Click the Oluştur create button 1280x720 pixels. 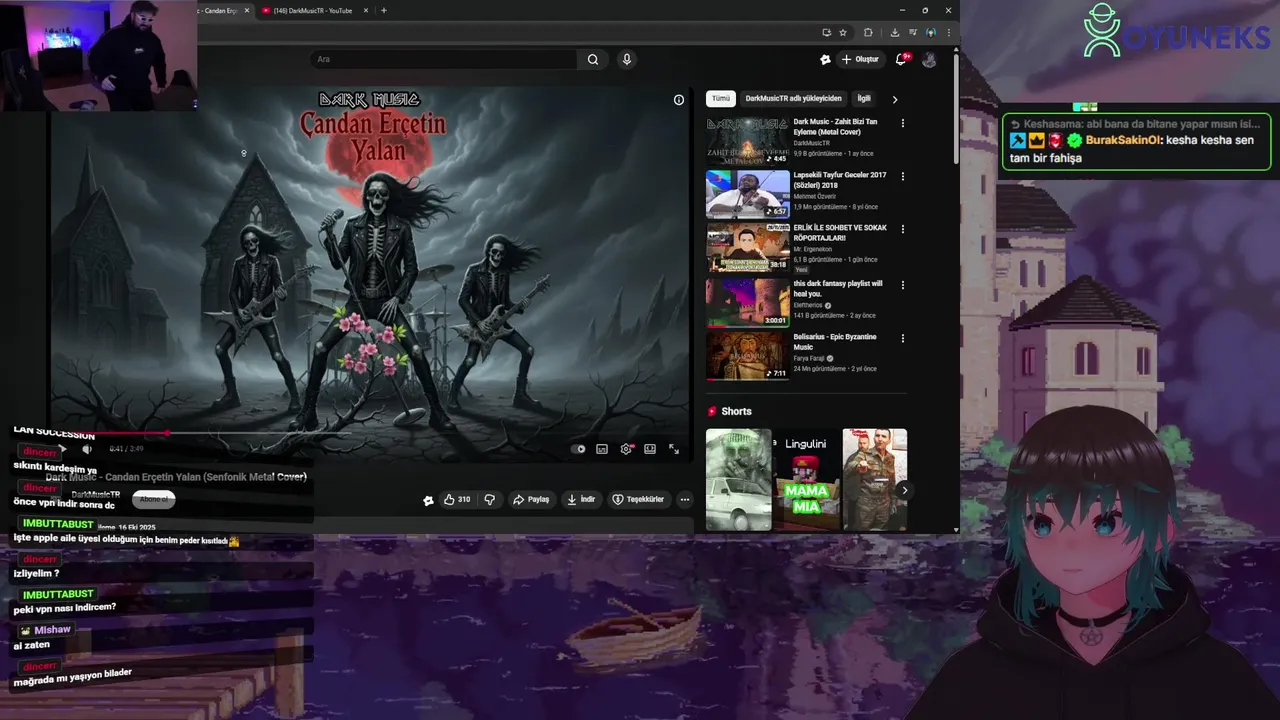(x=860, y=59)
